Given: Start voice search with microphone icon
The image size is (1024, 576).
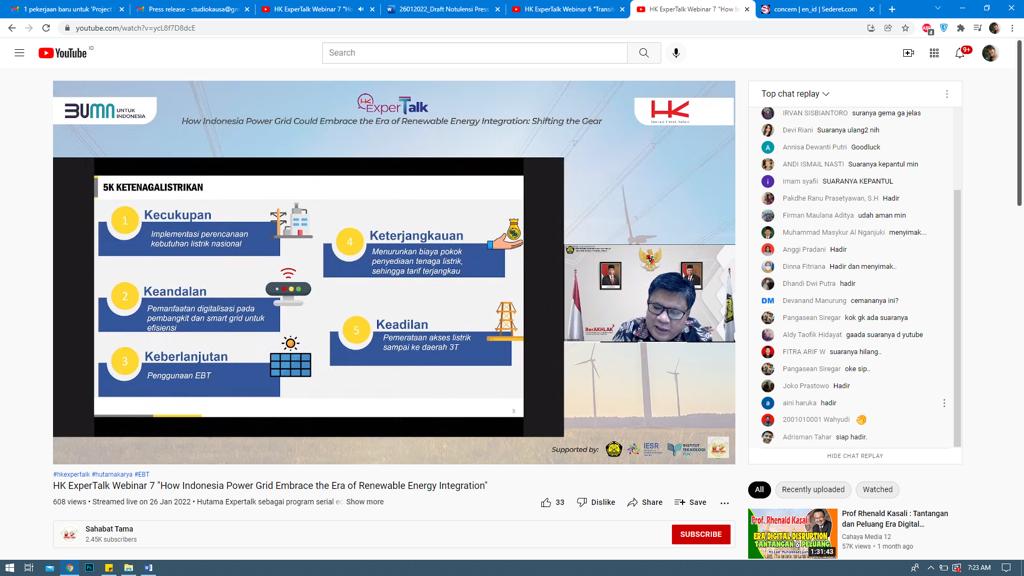Looking at the screenshot, I should pos(676,53).
